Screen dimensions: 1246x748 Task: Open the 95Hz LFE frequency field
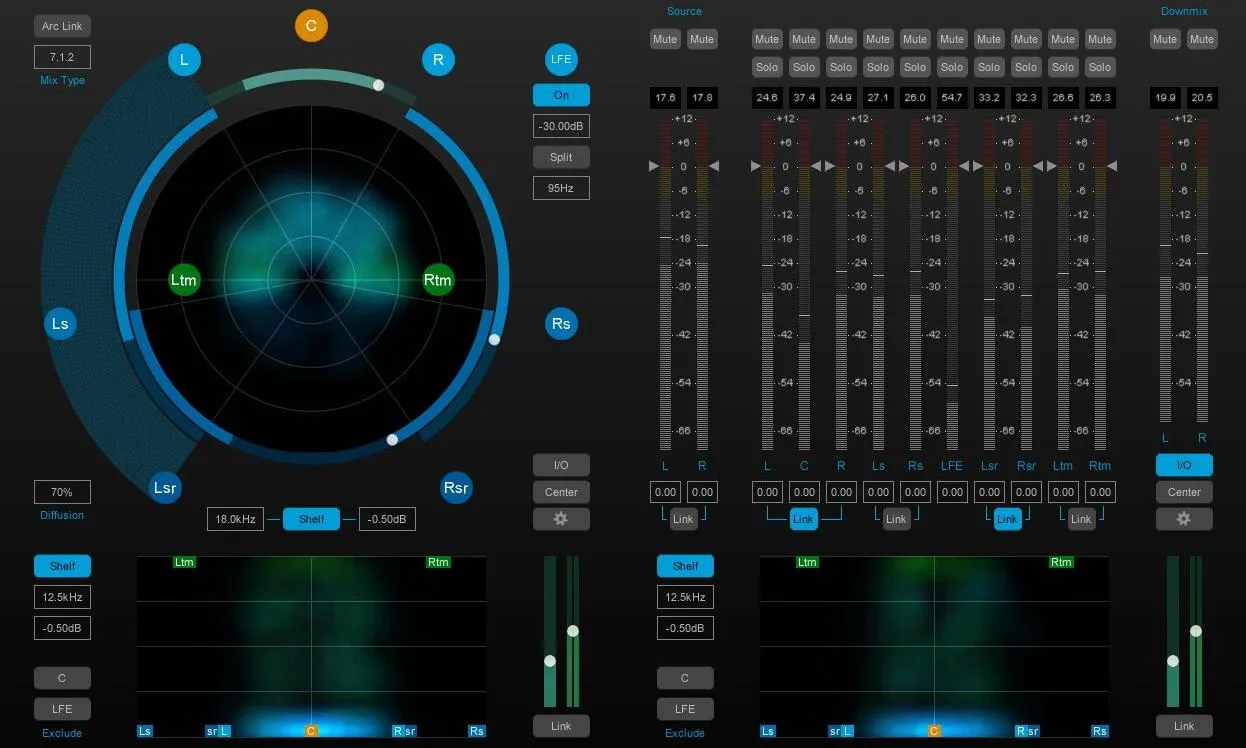point(561,188)
